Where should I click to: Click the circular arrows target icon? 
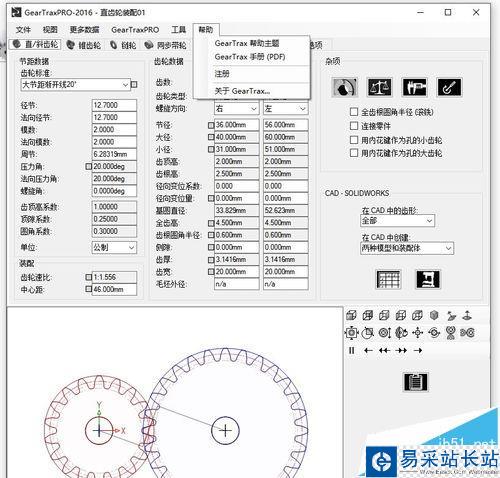click(x=434, y=333)
